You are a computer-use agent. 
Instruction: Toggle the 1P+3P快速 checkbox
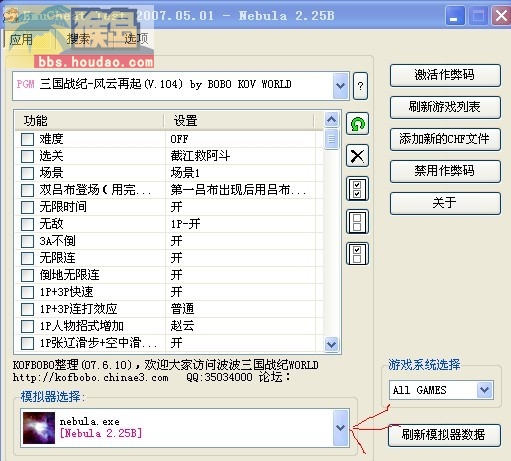[27, 292]
